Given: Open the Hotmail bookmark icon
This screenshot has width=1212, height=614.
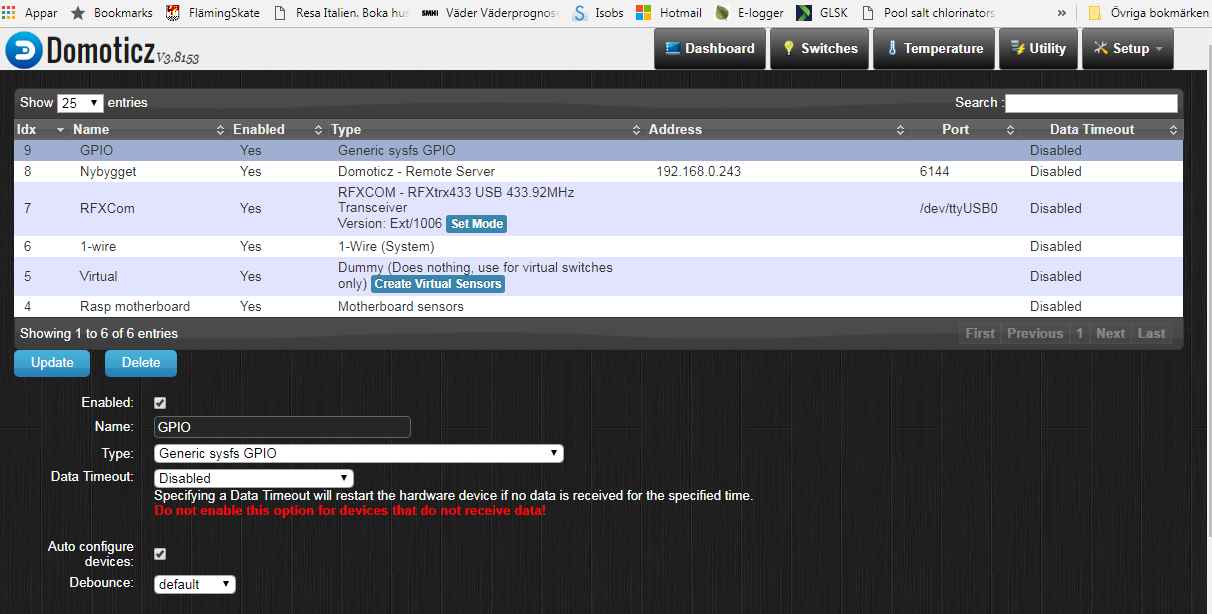Looking at the screenshot, I should click(644, 14).
